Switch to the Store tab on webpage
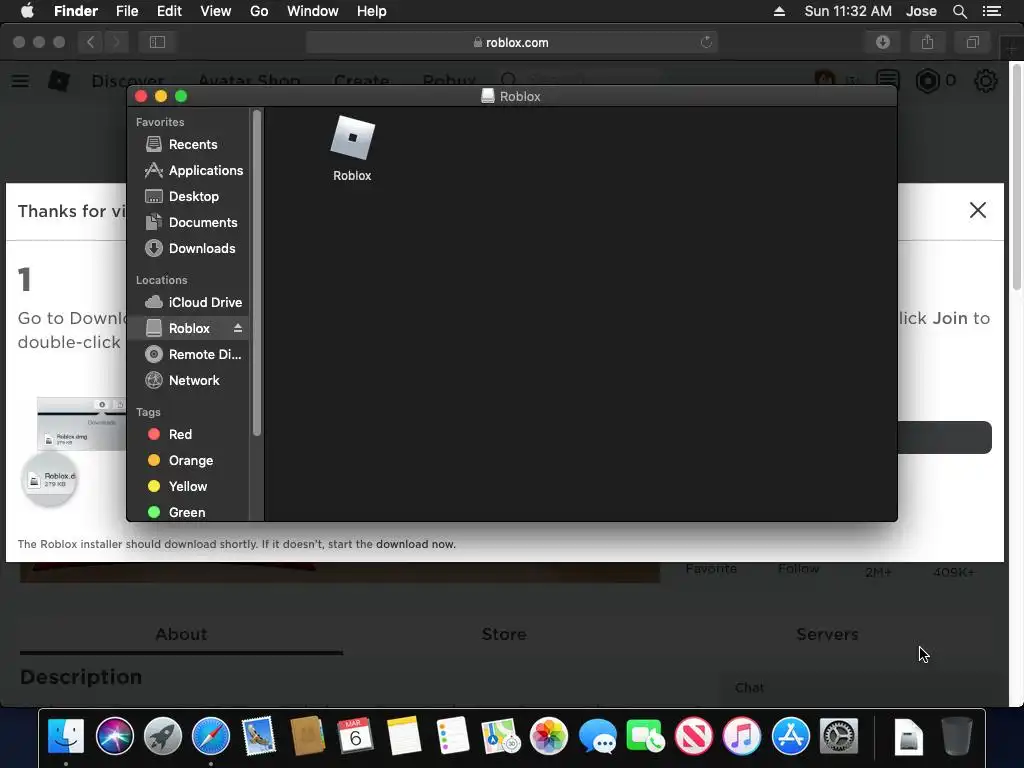1024x768 pixels. (x=504, y=635)
